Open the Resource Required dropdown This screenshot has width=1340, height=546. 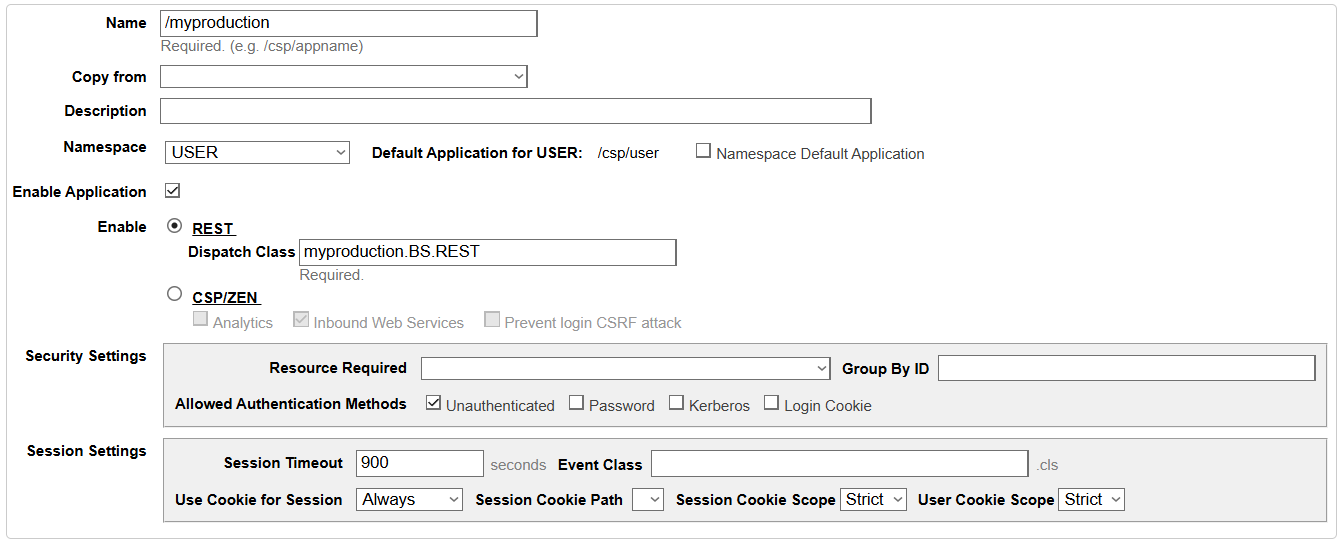[625, 368]
